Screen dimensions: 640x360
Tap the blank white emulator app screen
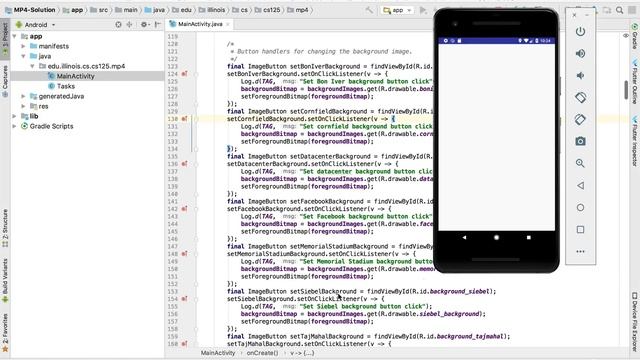tap(496, 137)
